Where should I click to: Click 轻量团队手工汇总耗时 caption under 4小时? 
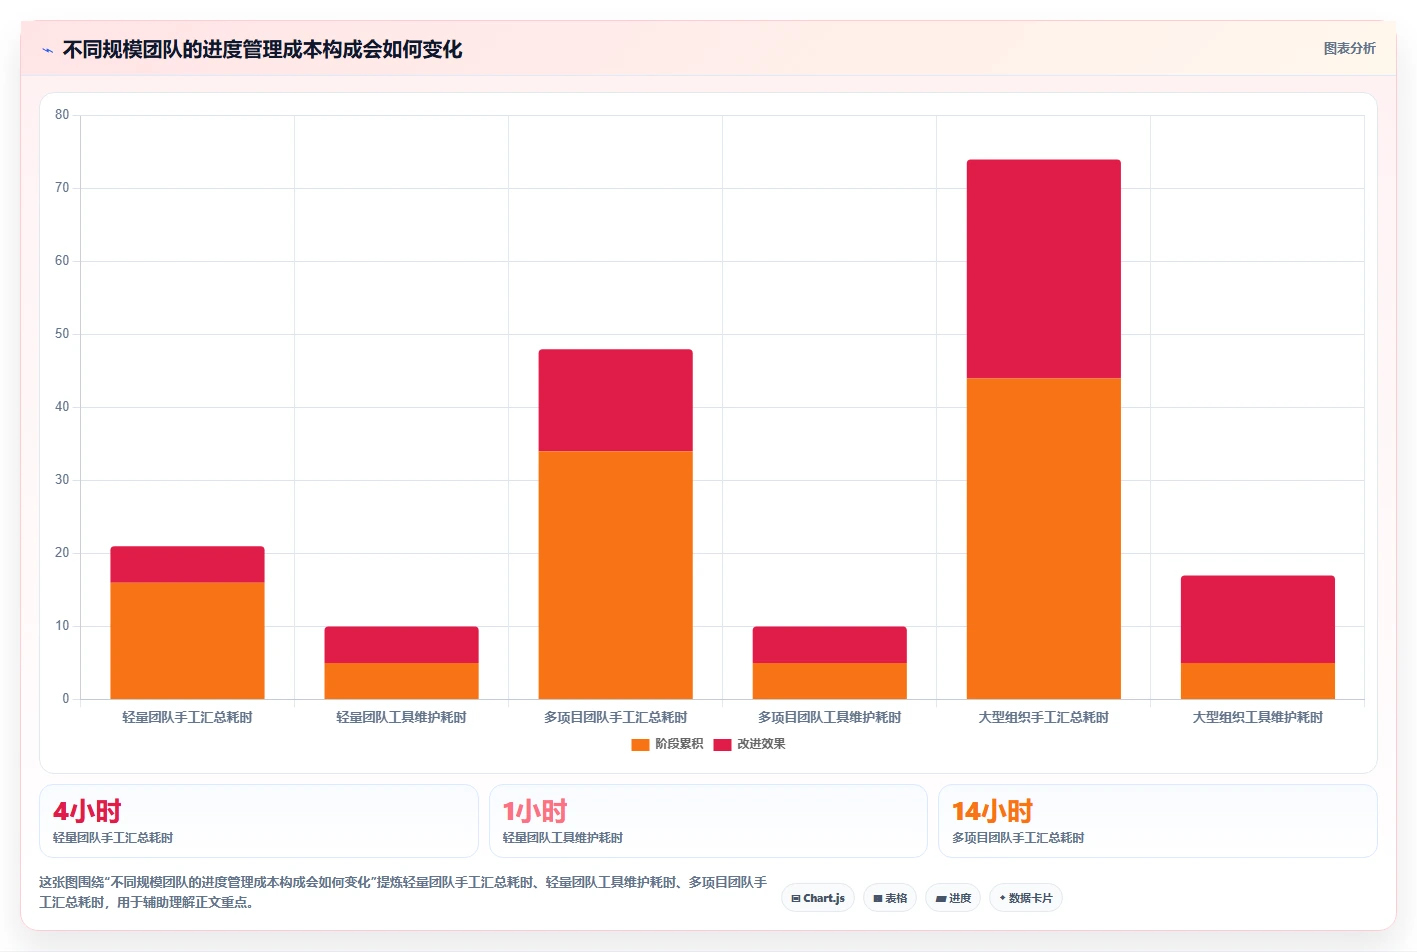113,838
